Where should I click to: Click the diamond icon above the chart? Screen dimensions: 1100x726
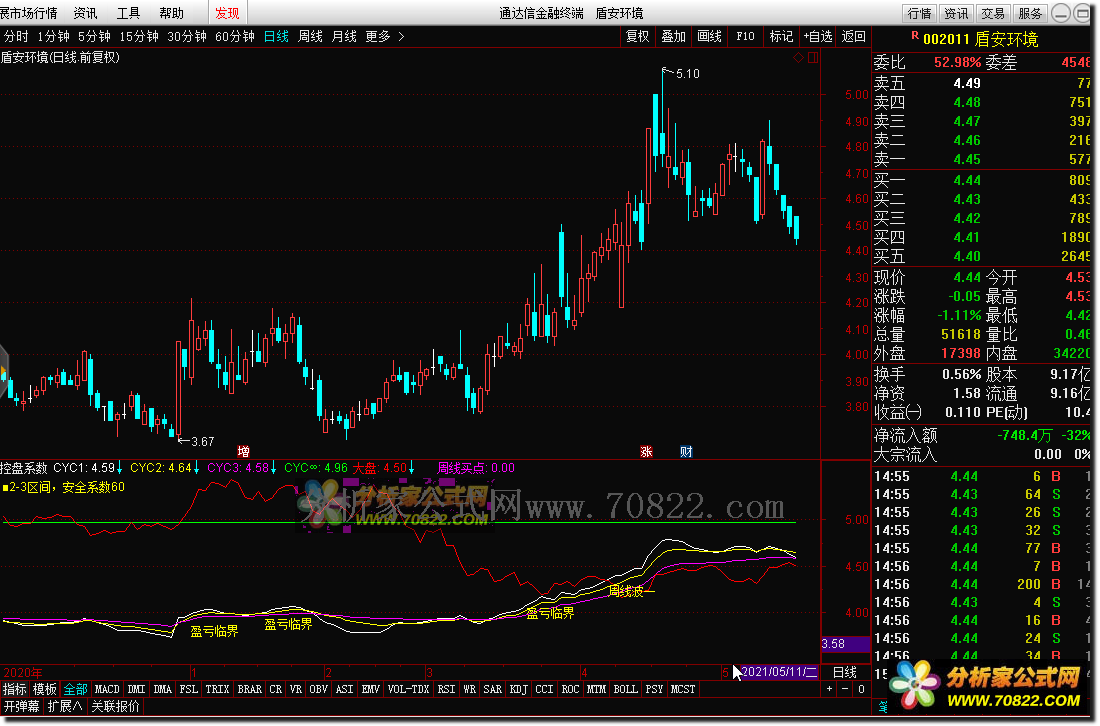(798, 58)
